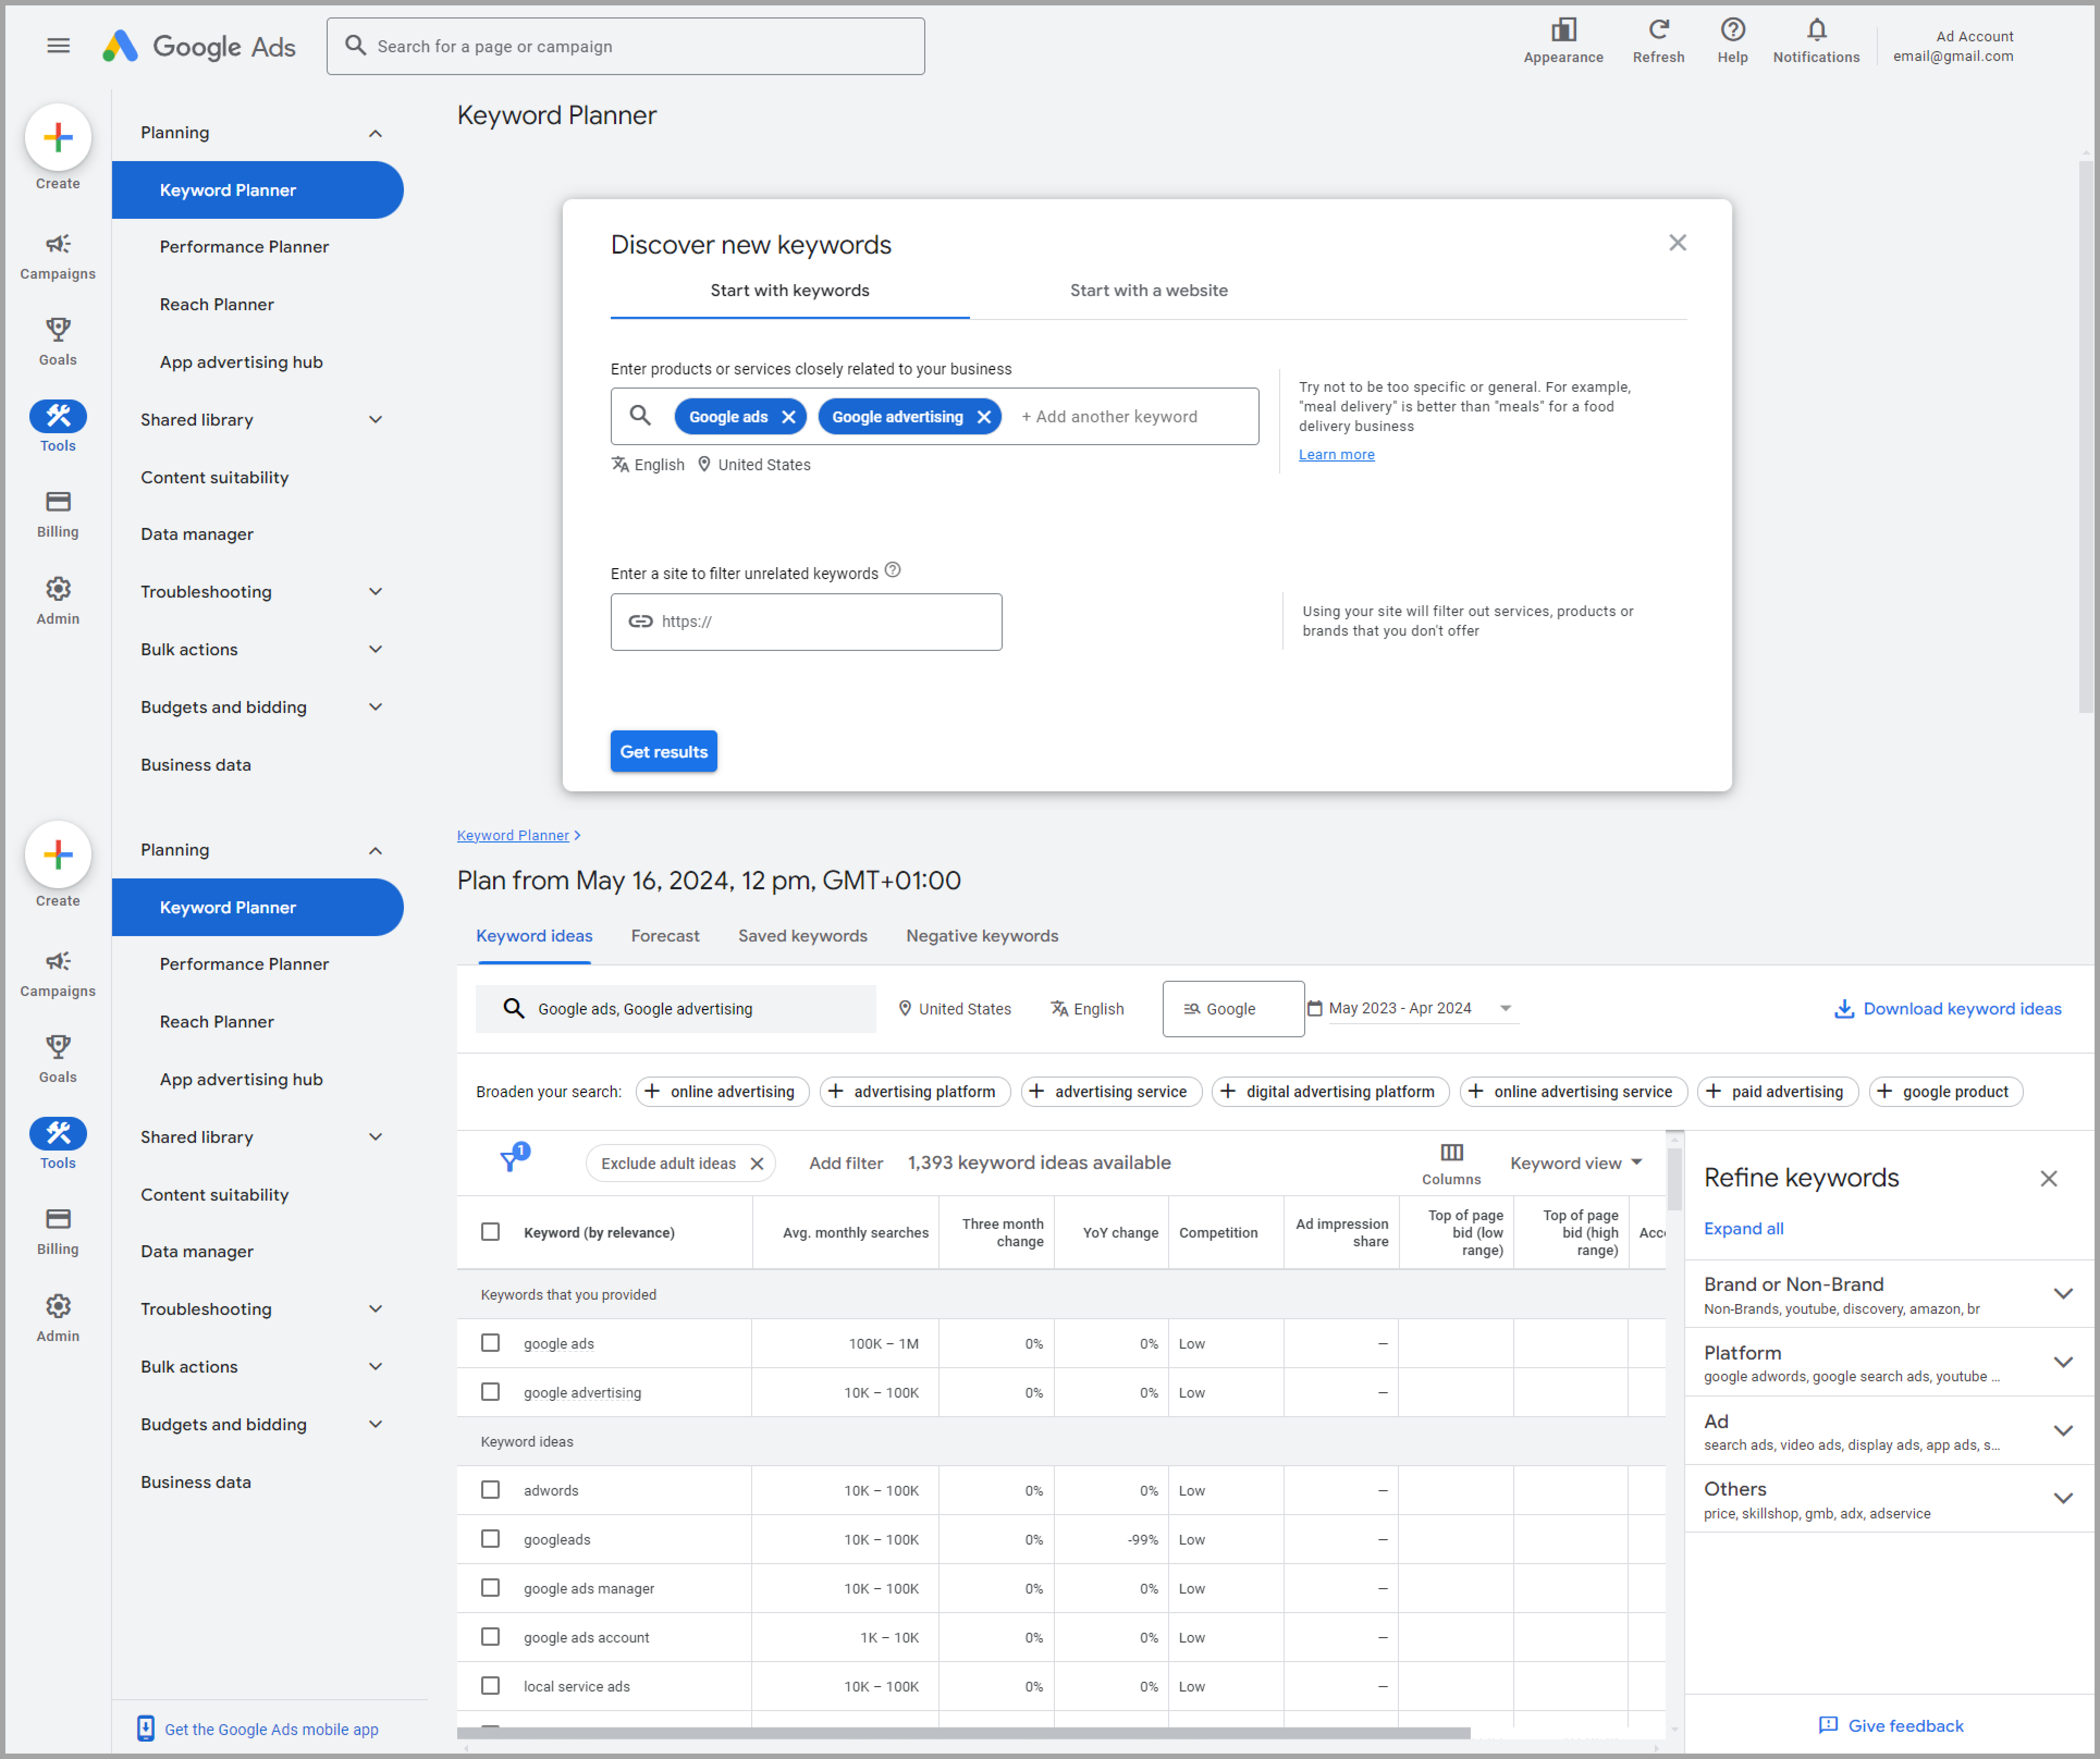Click the top search for a page or campaign box
Image resolution: width=2100 pixels, height=1759 pixels.
click(x=625, y=46)
